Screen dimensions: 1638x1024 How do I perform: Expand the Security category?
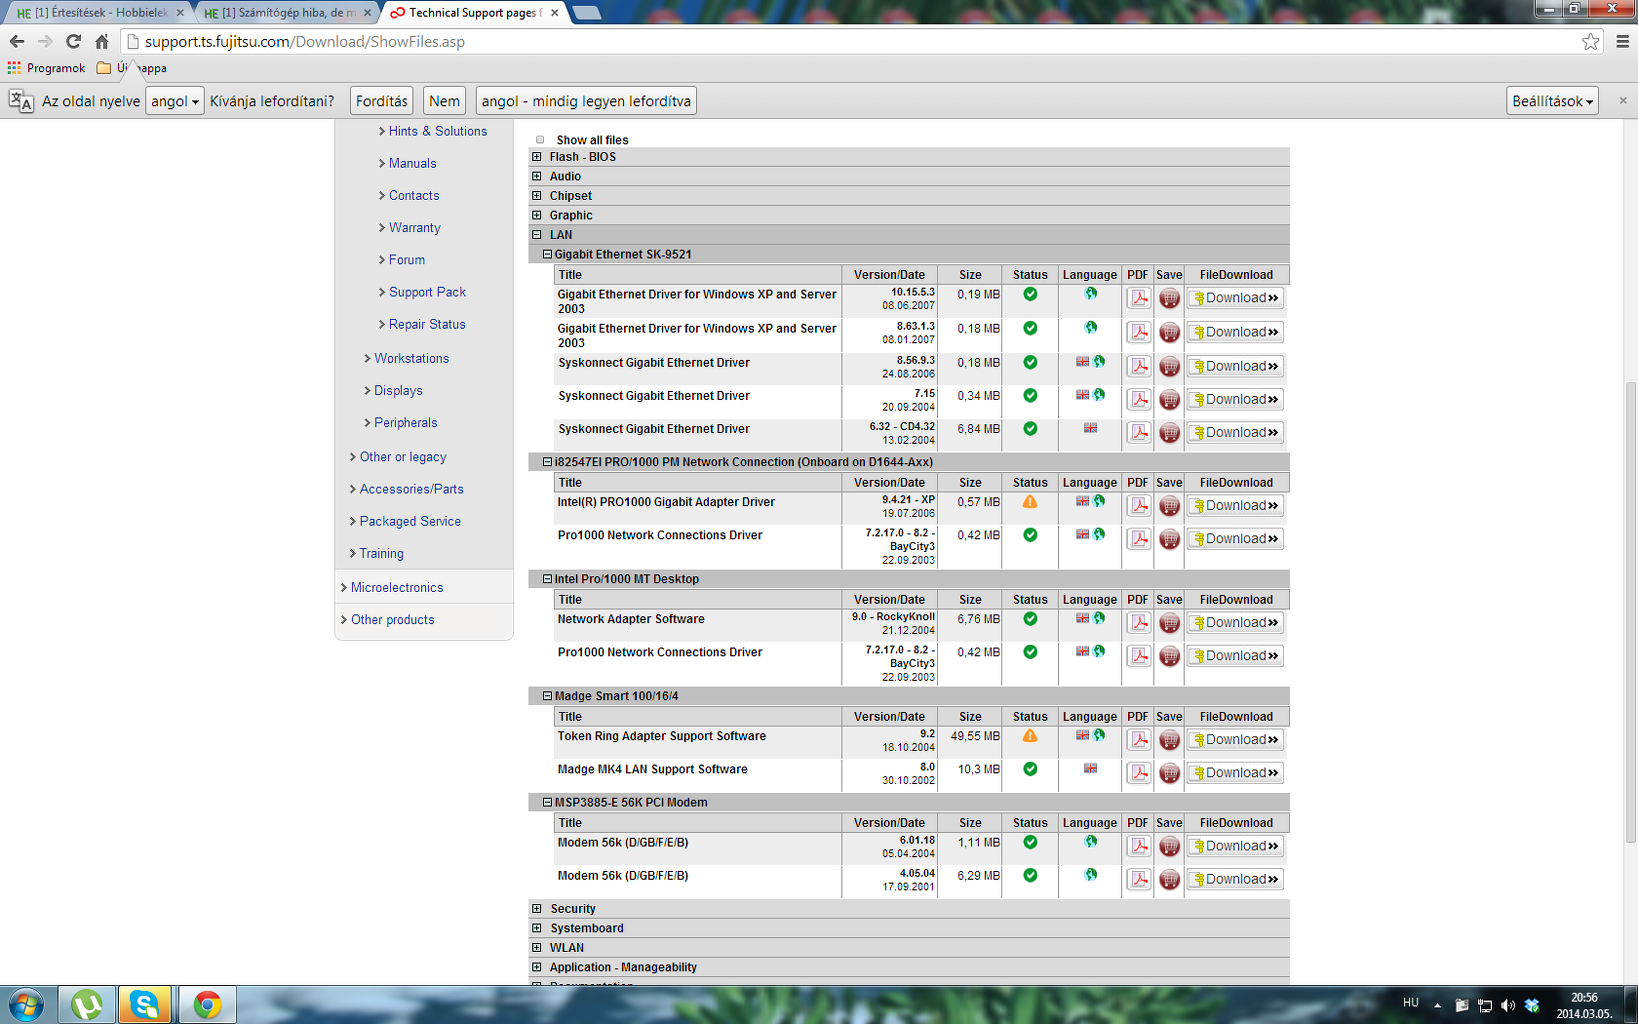[537, 909]
